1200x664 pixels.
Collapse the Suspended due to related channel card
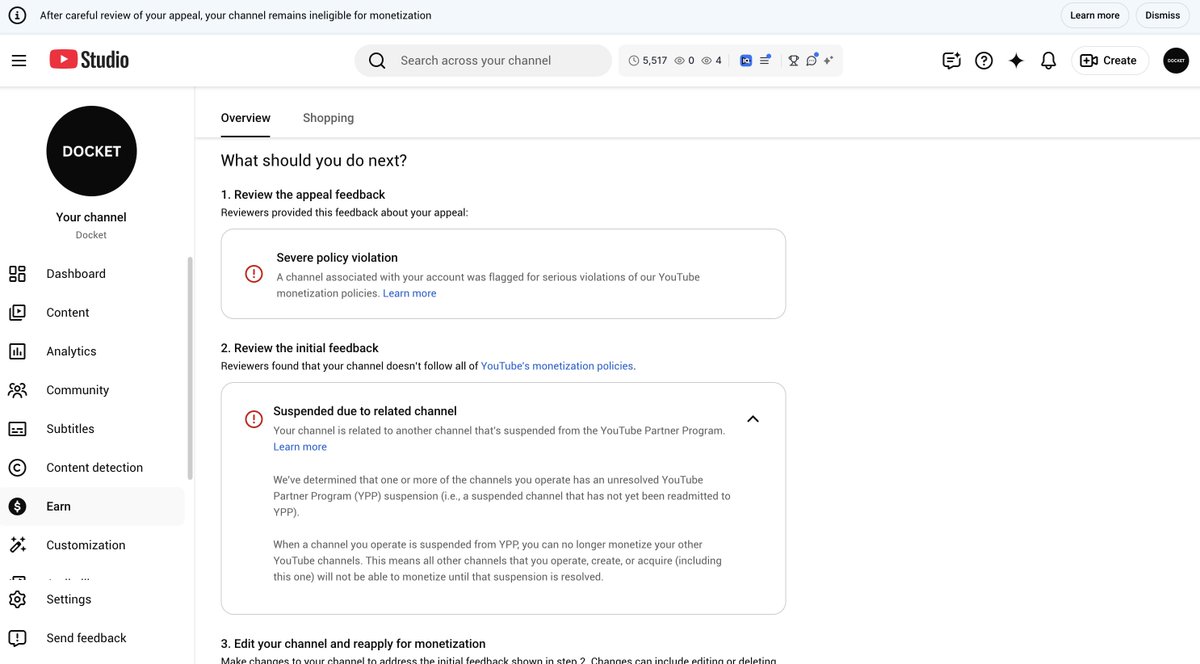coord(753,419)
